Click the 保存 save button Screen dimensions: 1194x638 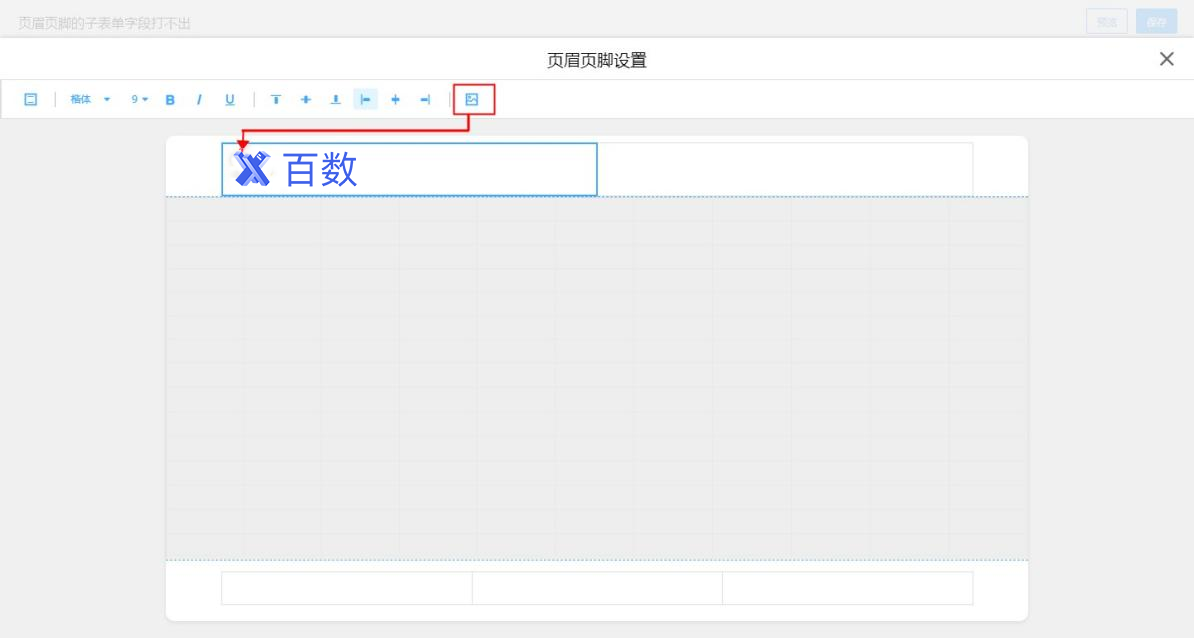tap(1156, 22)
